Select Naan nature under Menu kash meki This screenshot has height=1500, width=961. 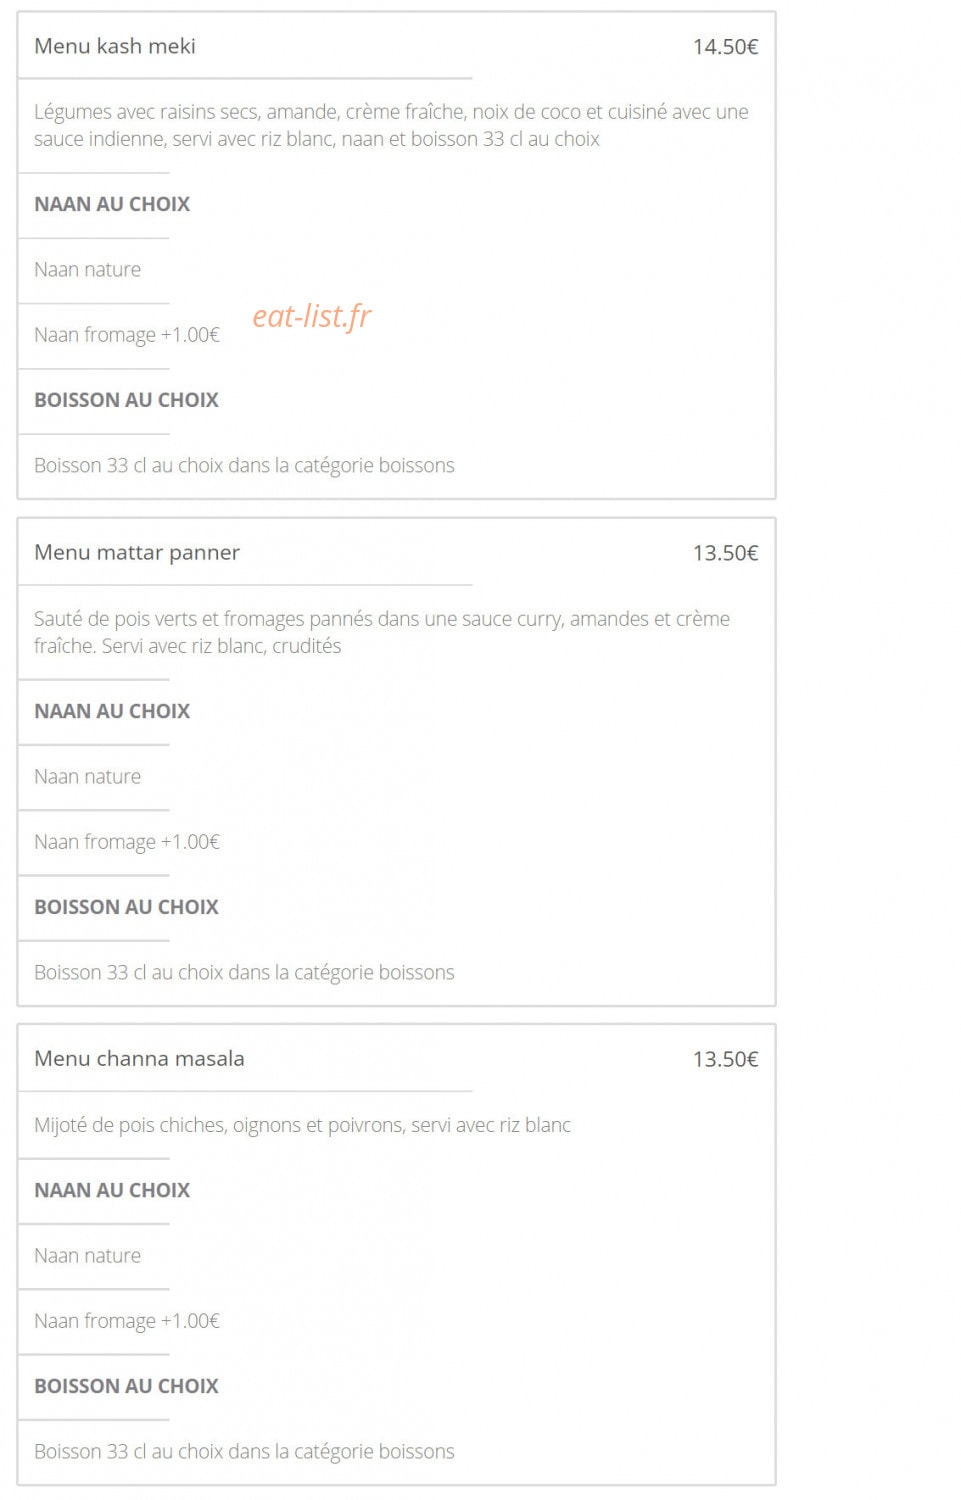pyautogui.click(x=88, y=270)
